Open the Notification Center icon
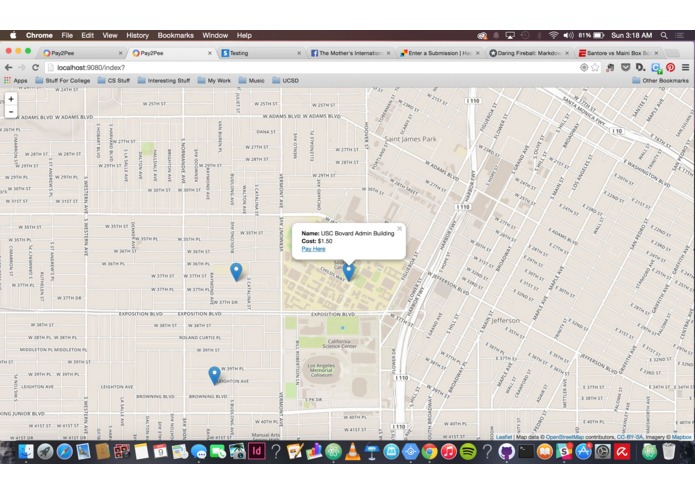This screenshot has width=695, height=494. pyautogui.click(x=679, y=35)
